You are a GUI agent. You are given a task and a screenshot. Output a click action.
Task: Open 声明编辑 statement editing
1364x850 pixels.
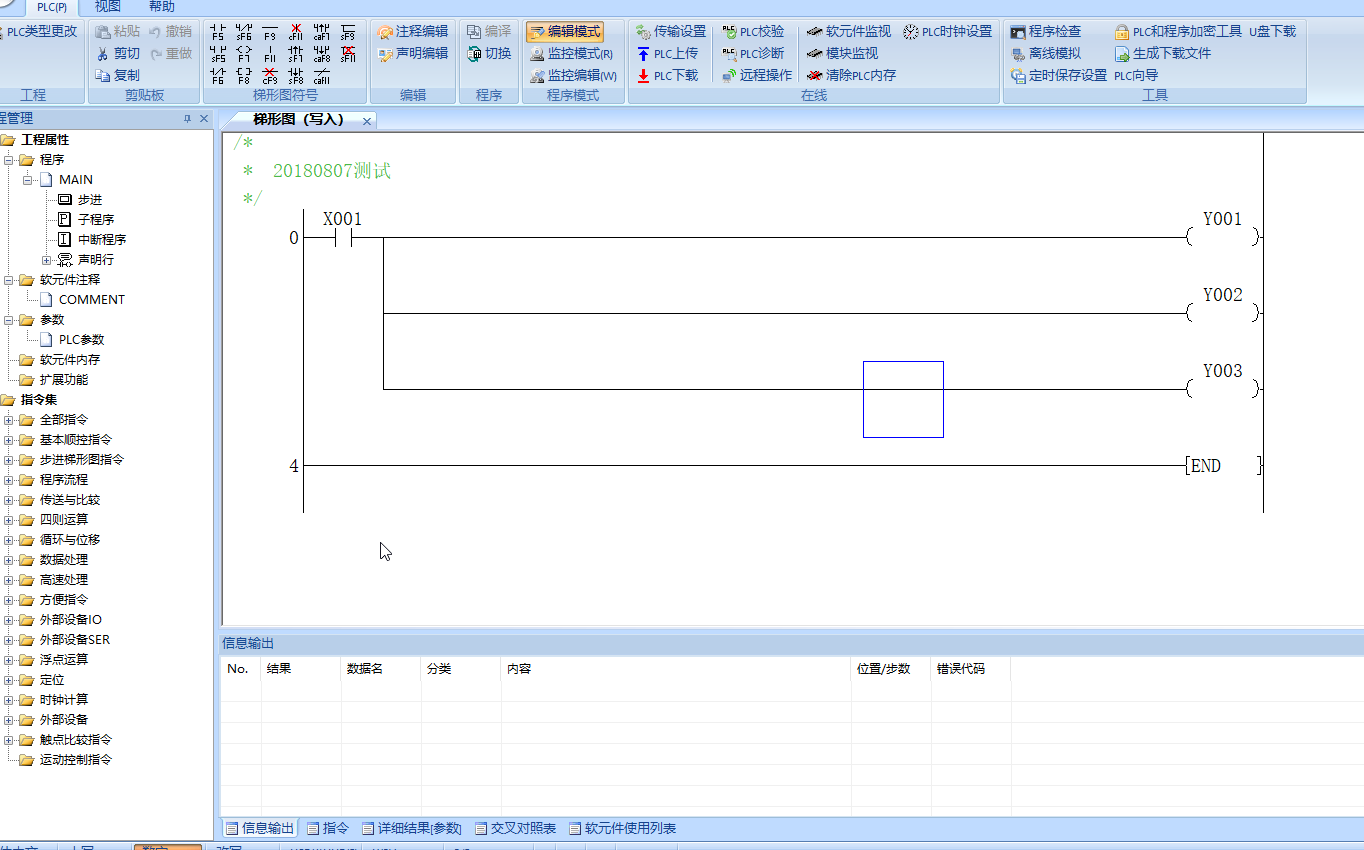[x=413, y=53]
